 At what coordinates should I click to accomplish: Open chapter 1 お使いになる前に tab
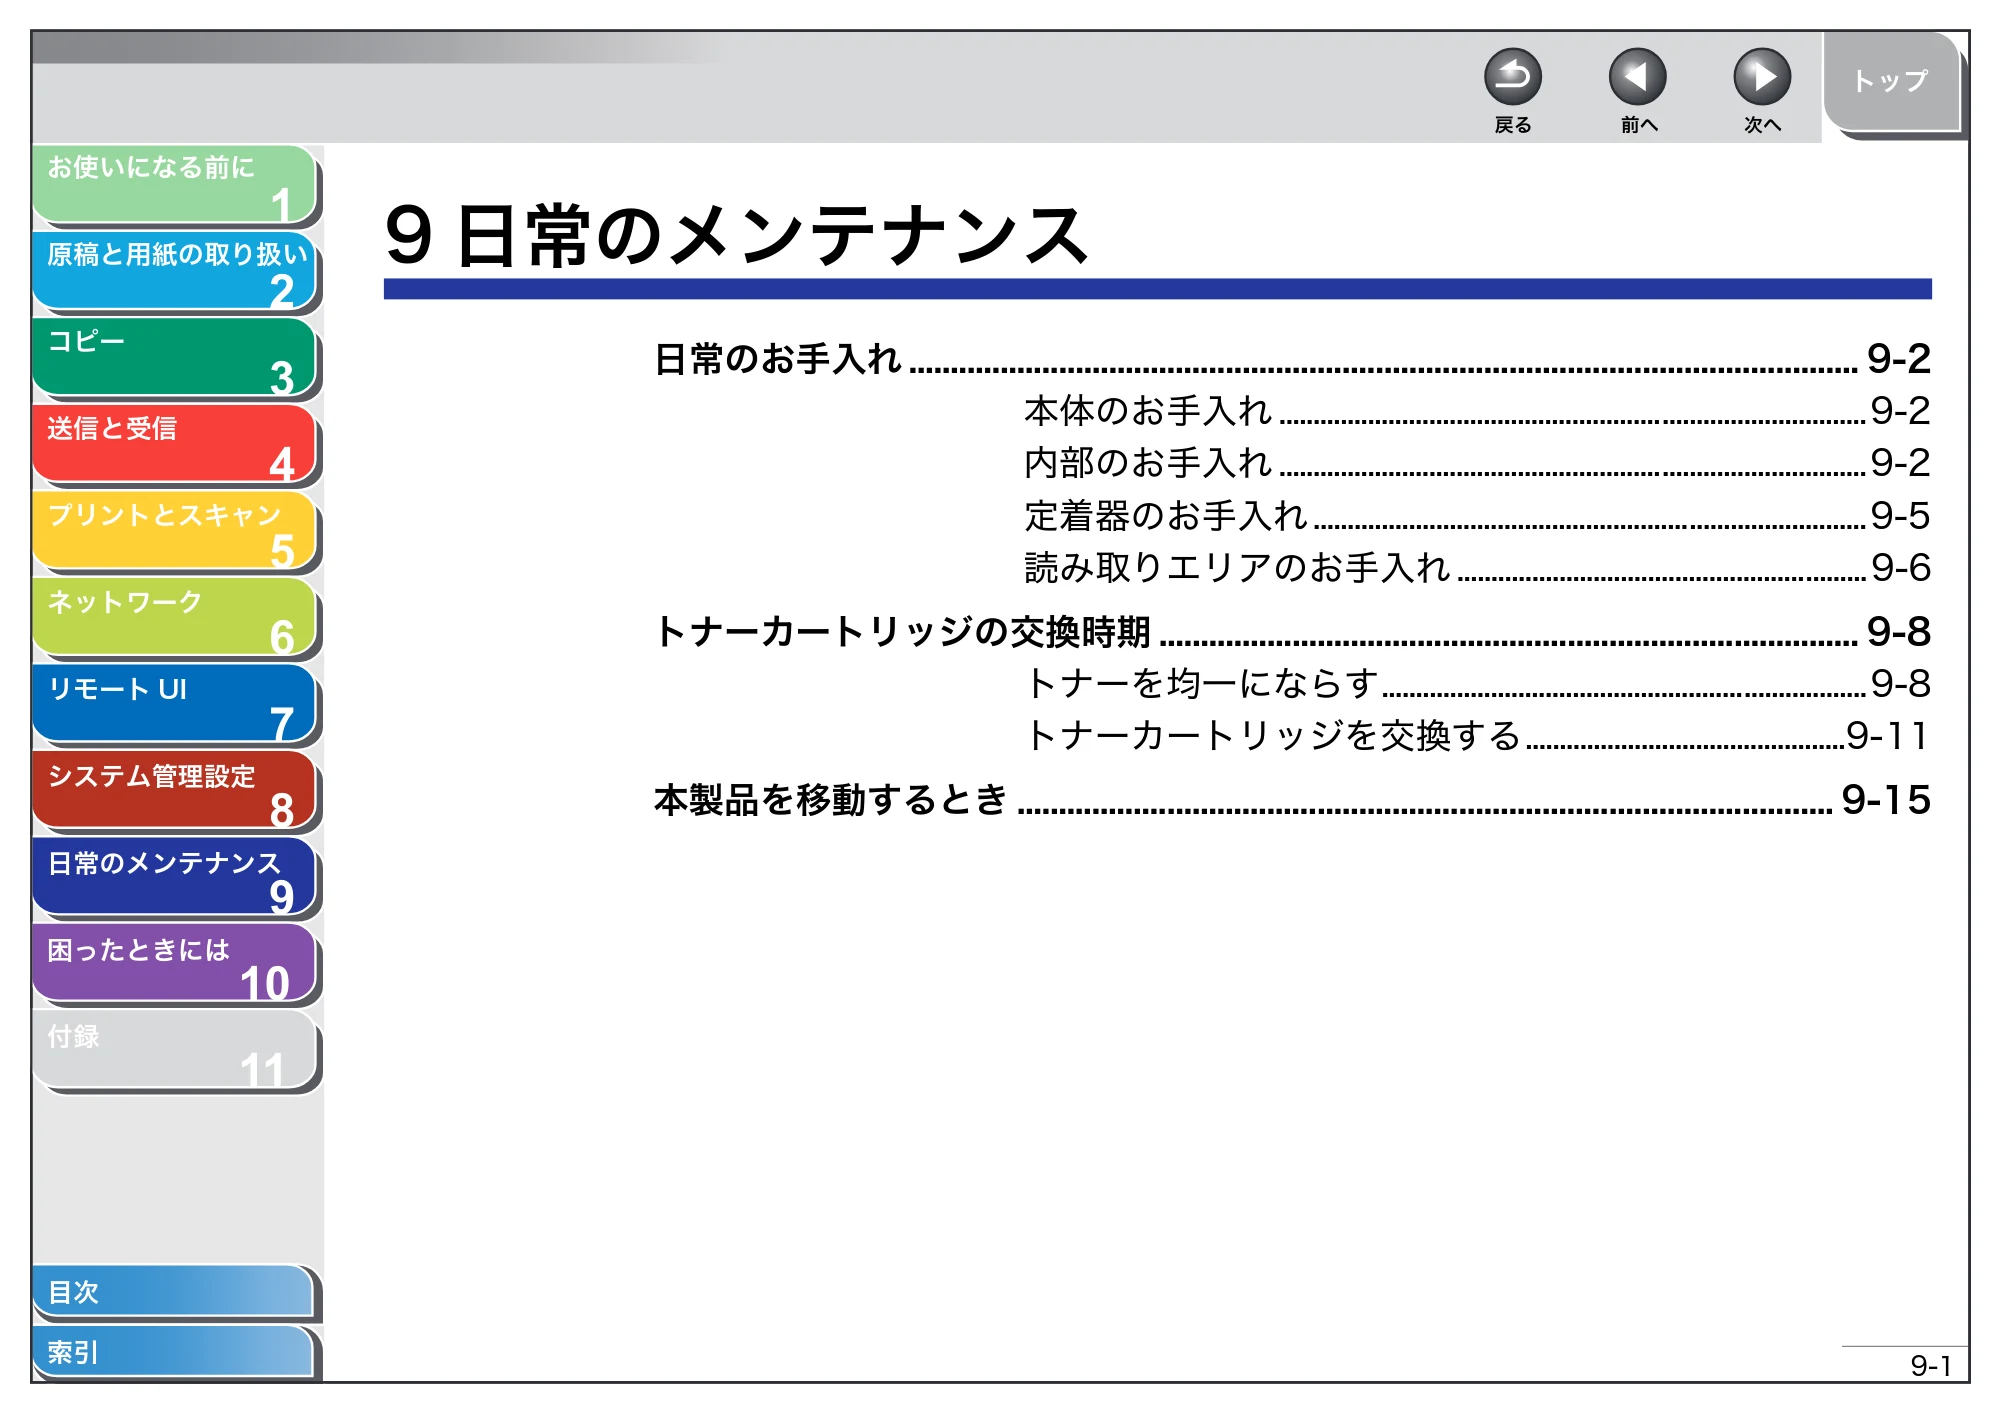(x=175, y=184)
